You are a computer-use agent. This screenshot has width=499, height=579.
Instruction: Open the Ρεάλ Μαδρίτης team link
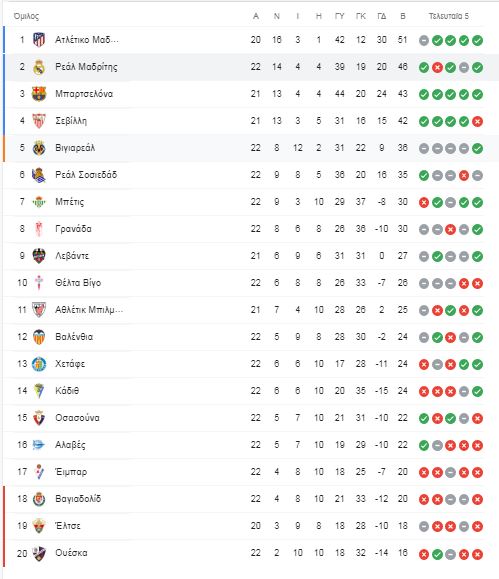coord(86,67)
